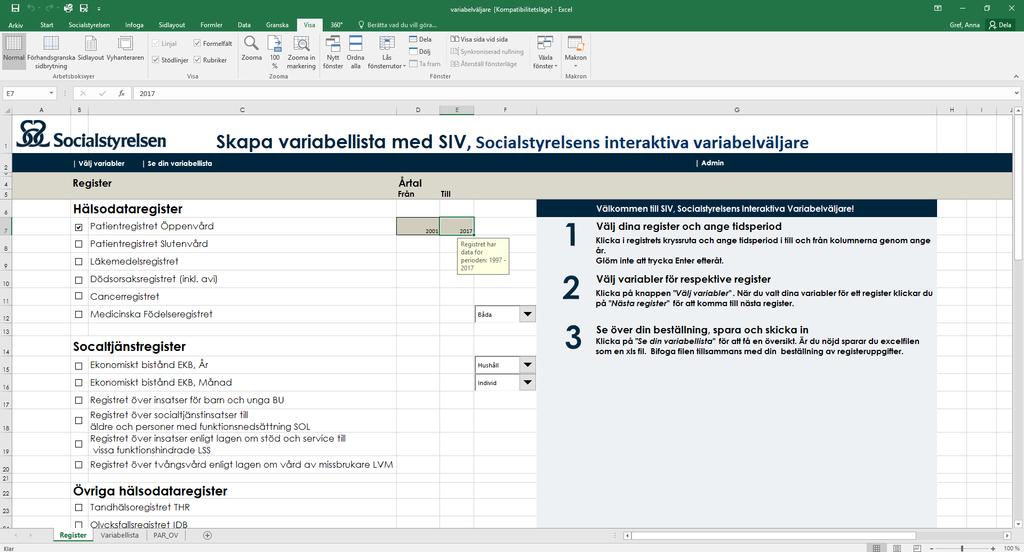The width and height of the screenshot is (1024, 552).
Task: Open the Makron macros button
Action: (575, 52)
